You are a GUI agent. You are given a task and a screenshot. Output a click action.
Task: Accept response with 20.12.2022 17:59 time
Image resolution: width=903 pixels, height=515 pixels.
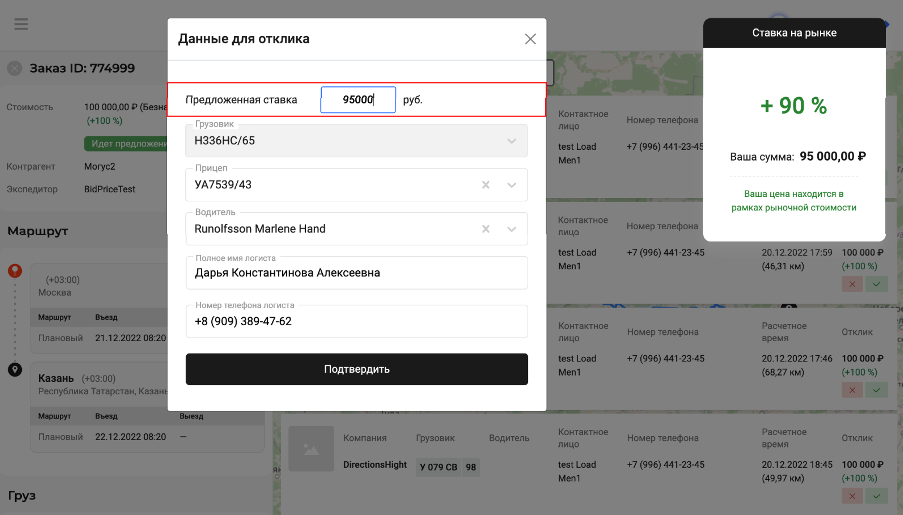click(x=876, y=284)
